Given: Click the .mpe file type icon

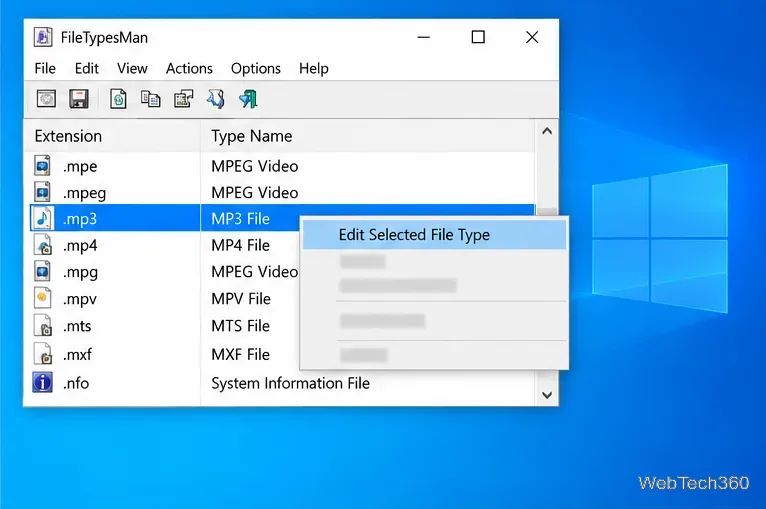Looking at the screenshot, I should tap(43, 166).
